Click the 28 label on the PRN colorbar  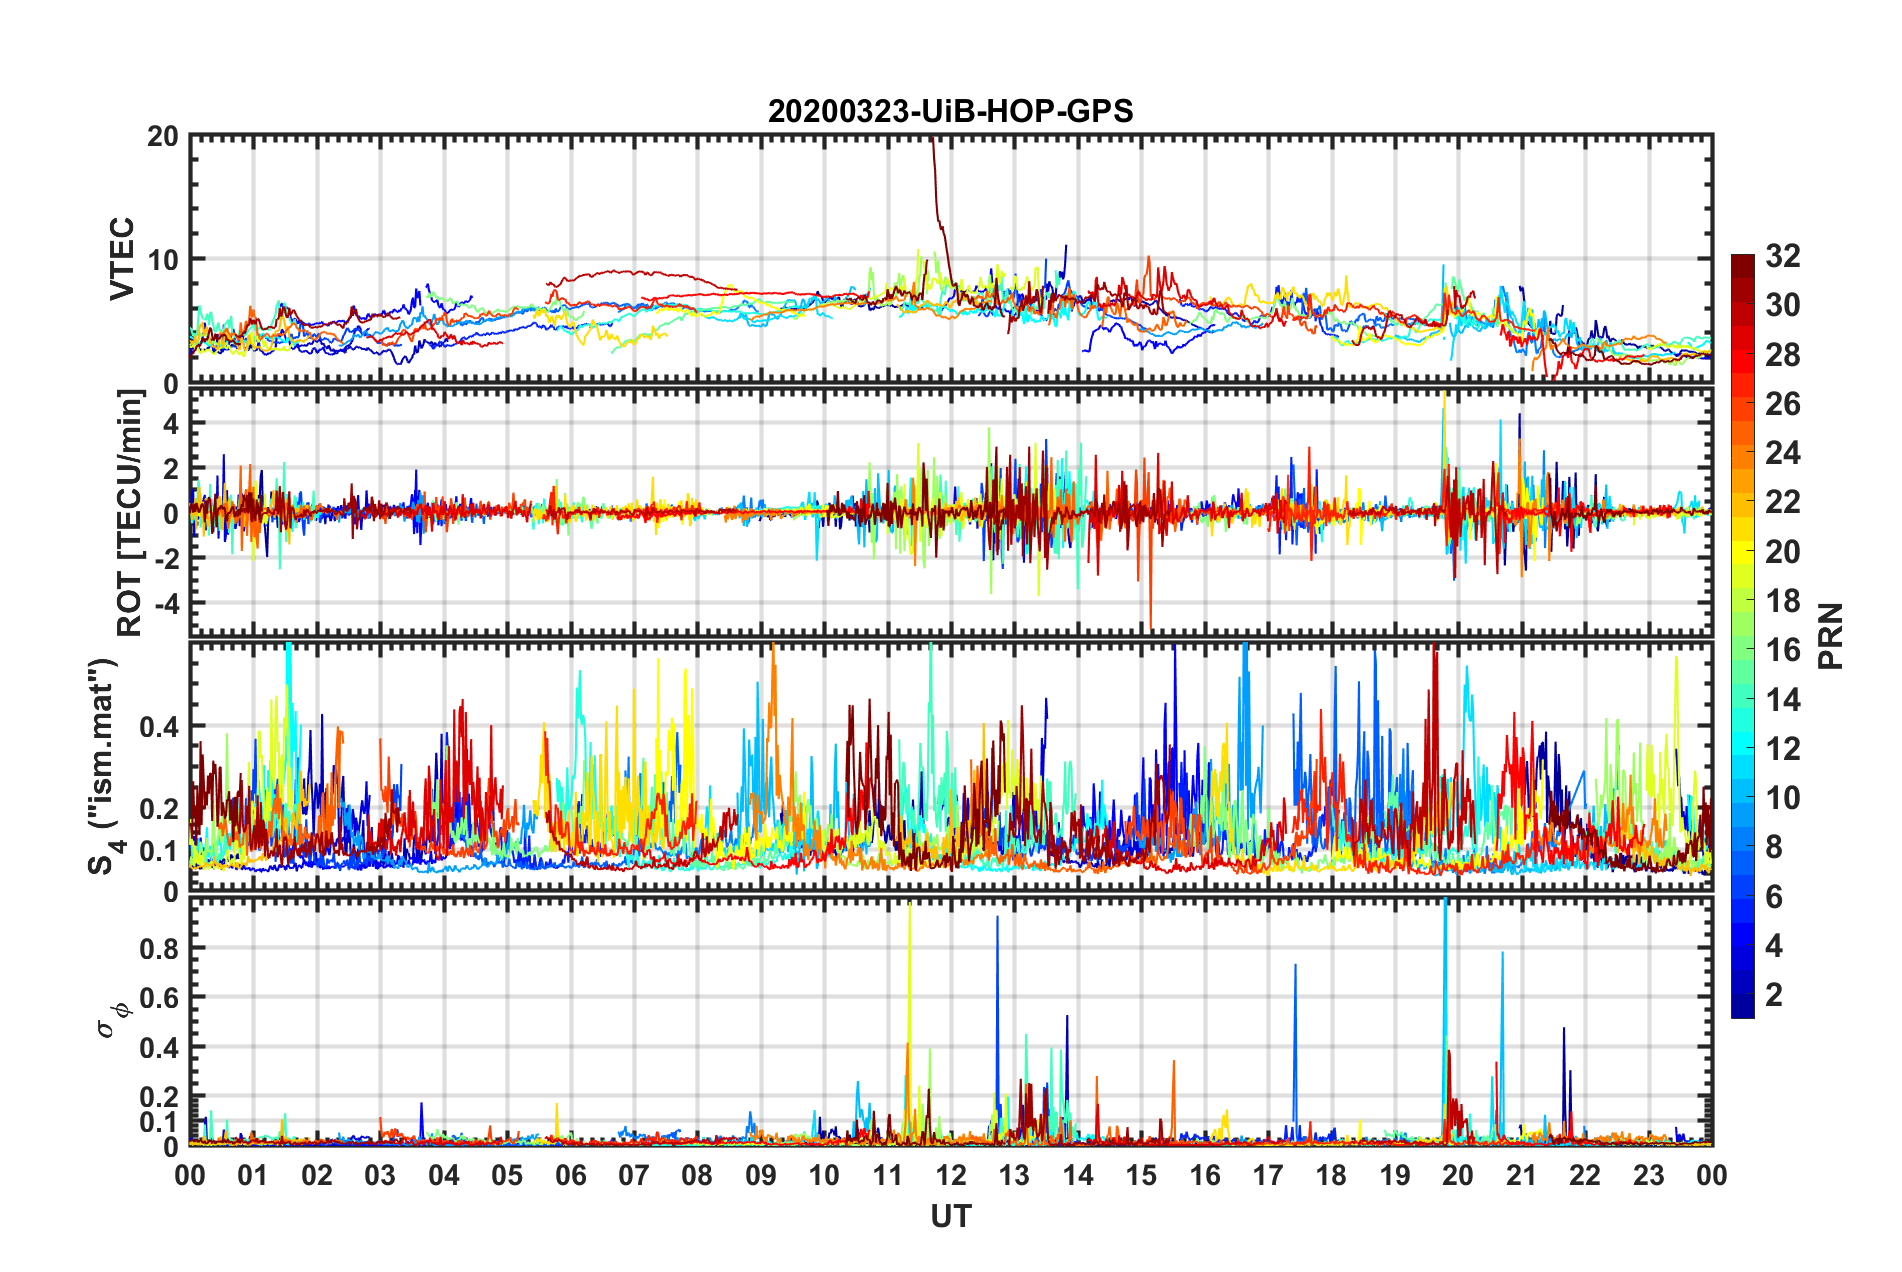(x=1782, y=355)
